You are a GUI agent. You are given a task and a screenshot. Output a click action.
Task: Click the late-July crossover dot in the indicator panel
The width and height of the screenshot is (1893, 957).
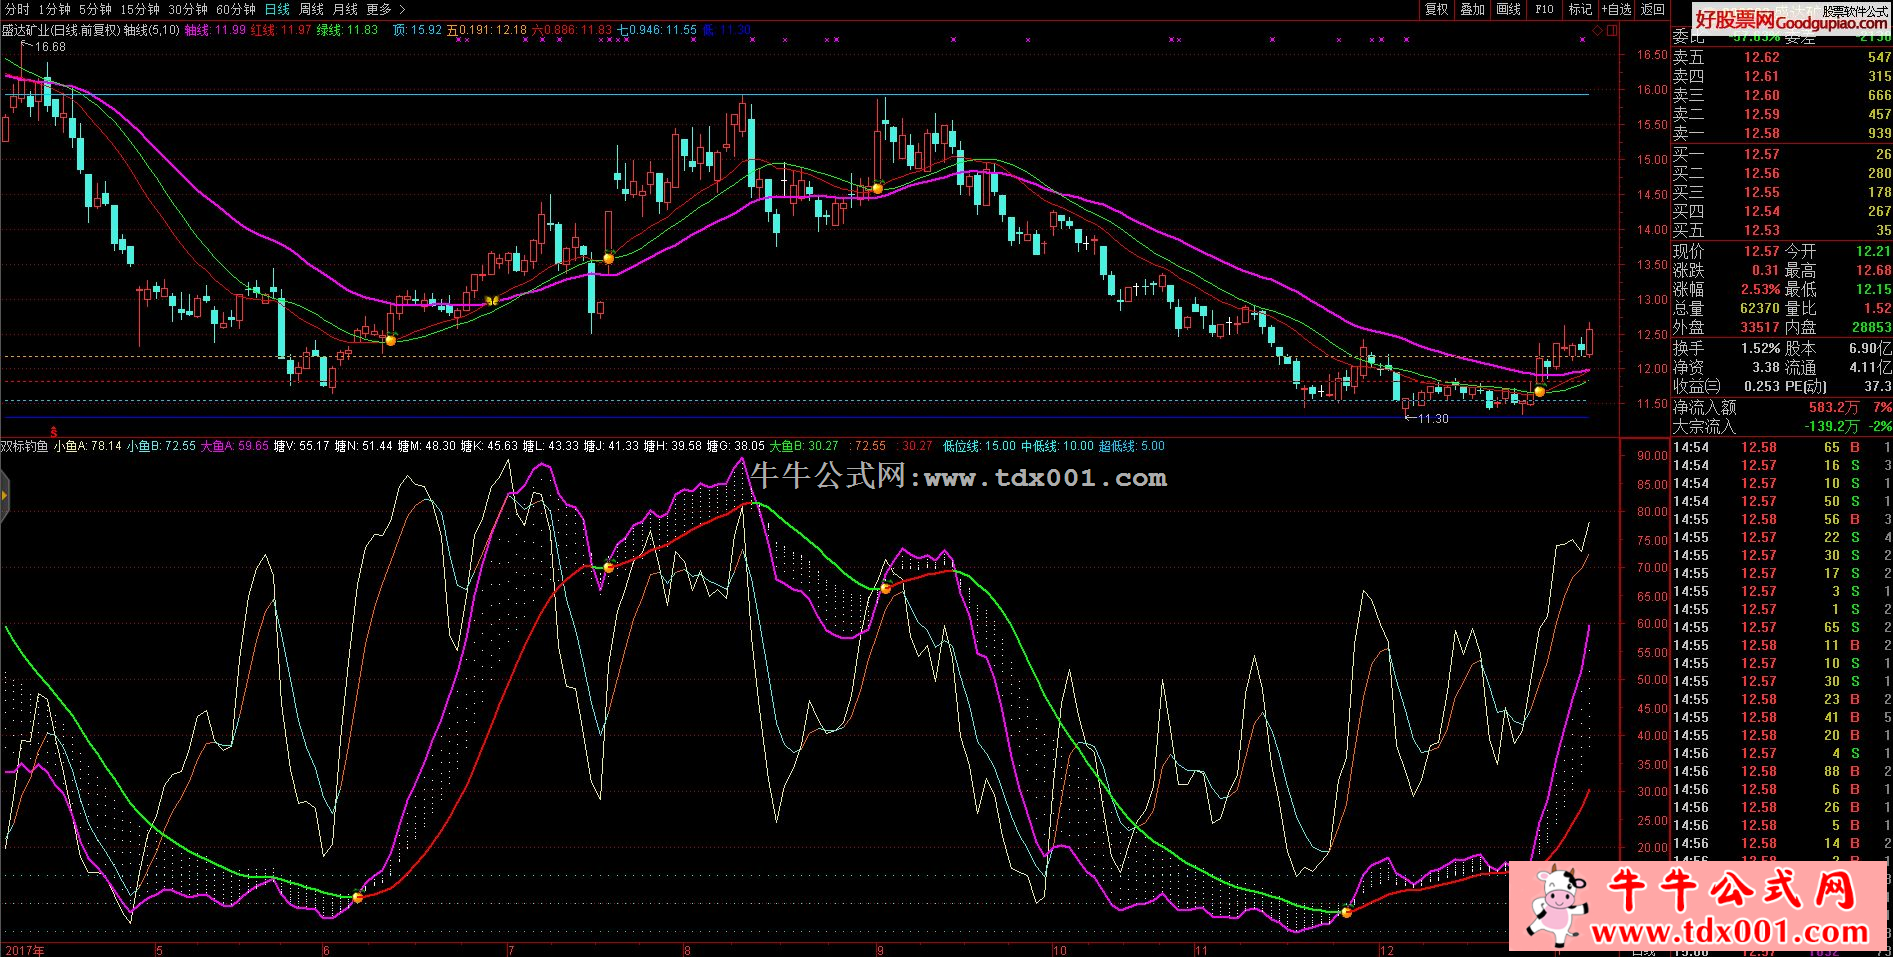click(608, 567)
